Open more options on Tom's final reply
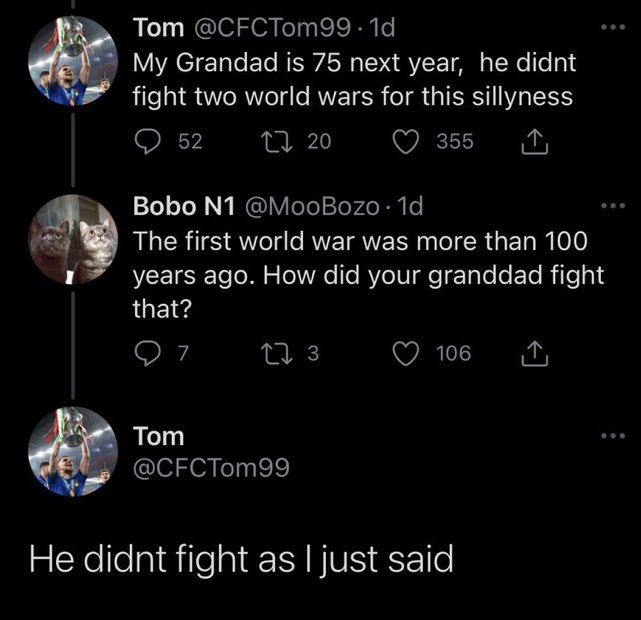Viewport: 641px width, 620px height. click(x=613, y=436)
